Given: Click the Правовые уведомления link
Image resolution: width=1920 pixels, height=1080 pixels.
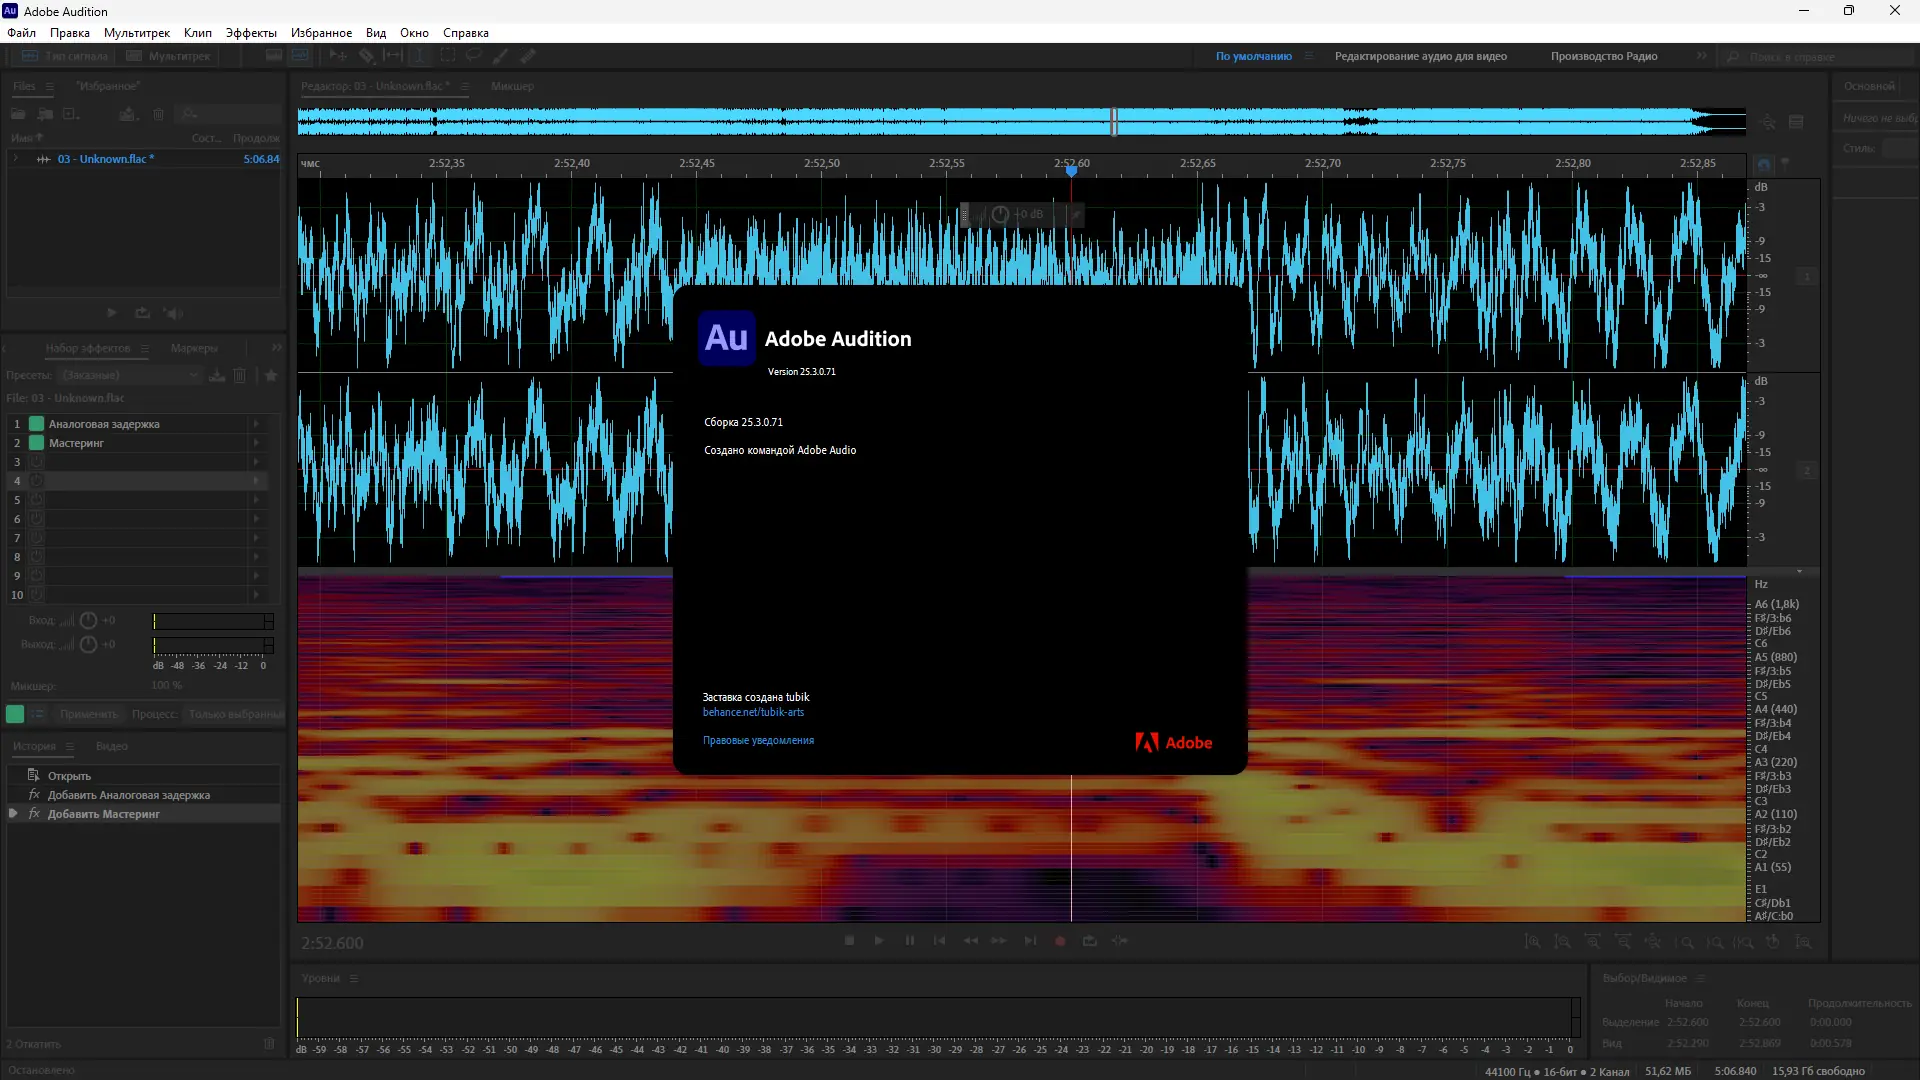Looking at the screenshot, I should pos(758,741).
